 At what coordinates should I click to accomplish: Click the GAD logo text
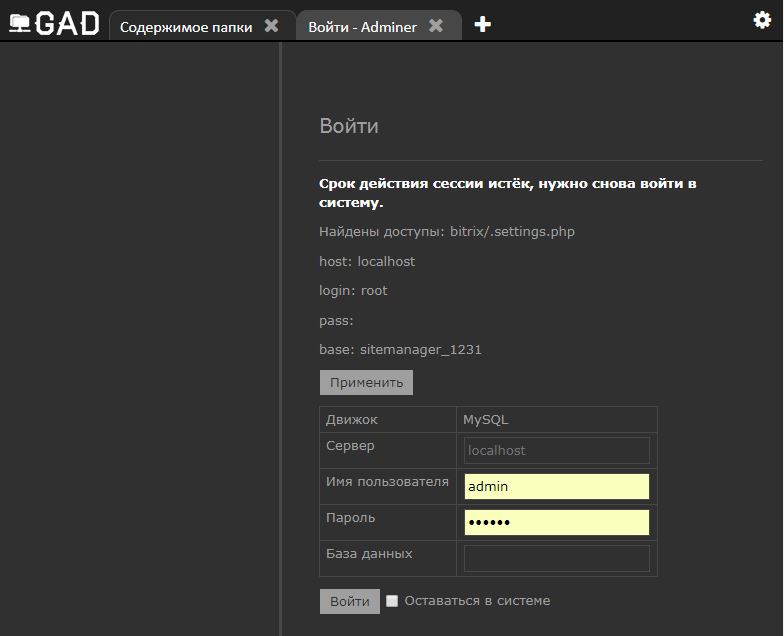(x=68, y=24)
